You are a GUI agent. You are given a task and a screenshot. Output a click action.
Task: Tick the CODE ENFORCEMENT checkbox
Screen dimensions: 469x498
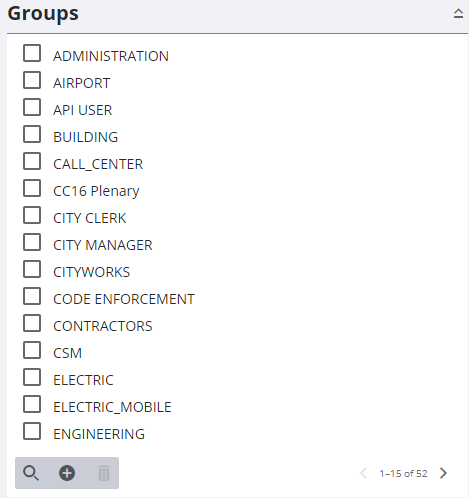pyautogui.click(x=32, y=296)
